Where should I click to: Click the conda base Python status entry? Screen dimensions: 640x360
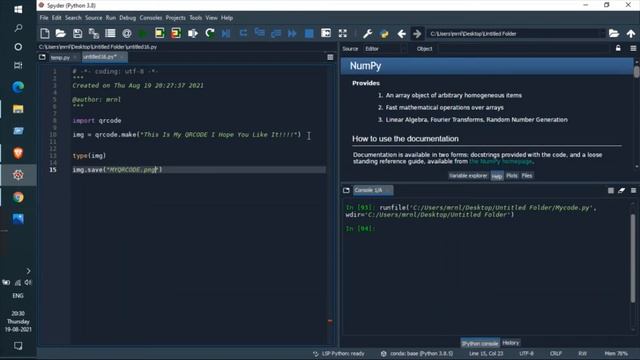tap(417, 353)
